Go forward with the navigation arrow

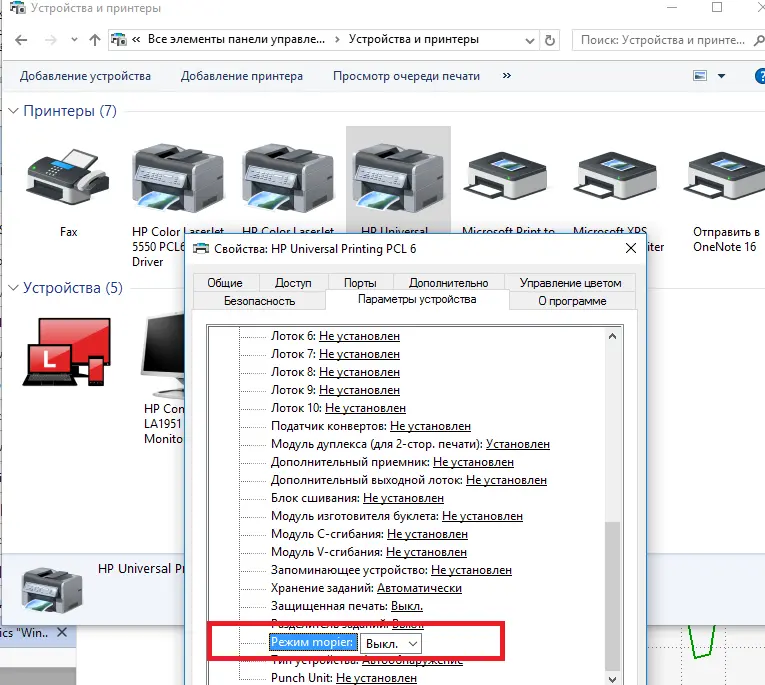51,40
